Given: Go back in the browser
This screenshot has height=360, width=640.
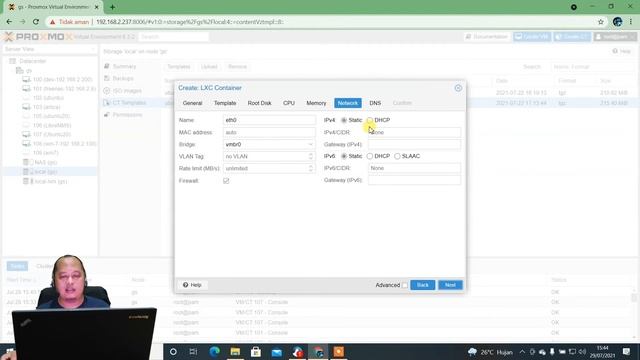Looking at the screenshot, I should click(9, 22).
